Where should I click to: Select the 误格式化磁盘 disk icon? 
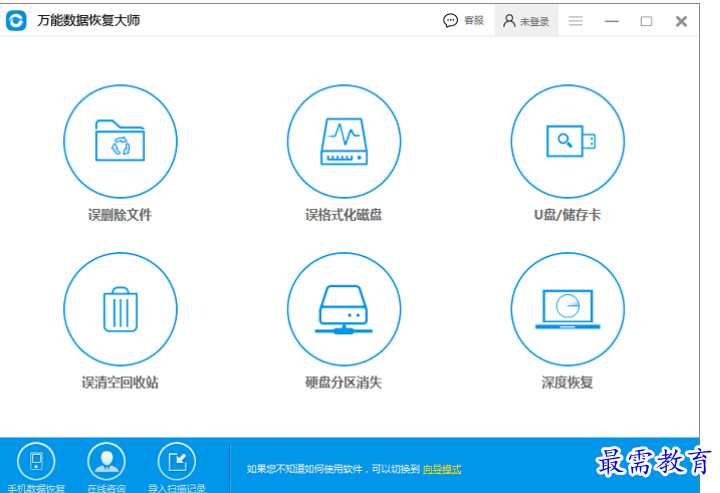point(344,141)
